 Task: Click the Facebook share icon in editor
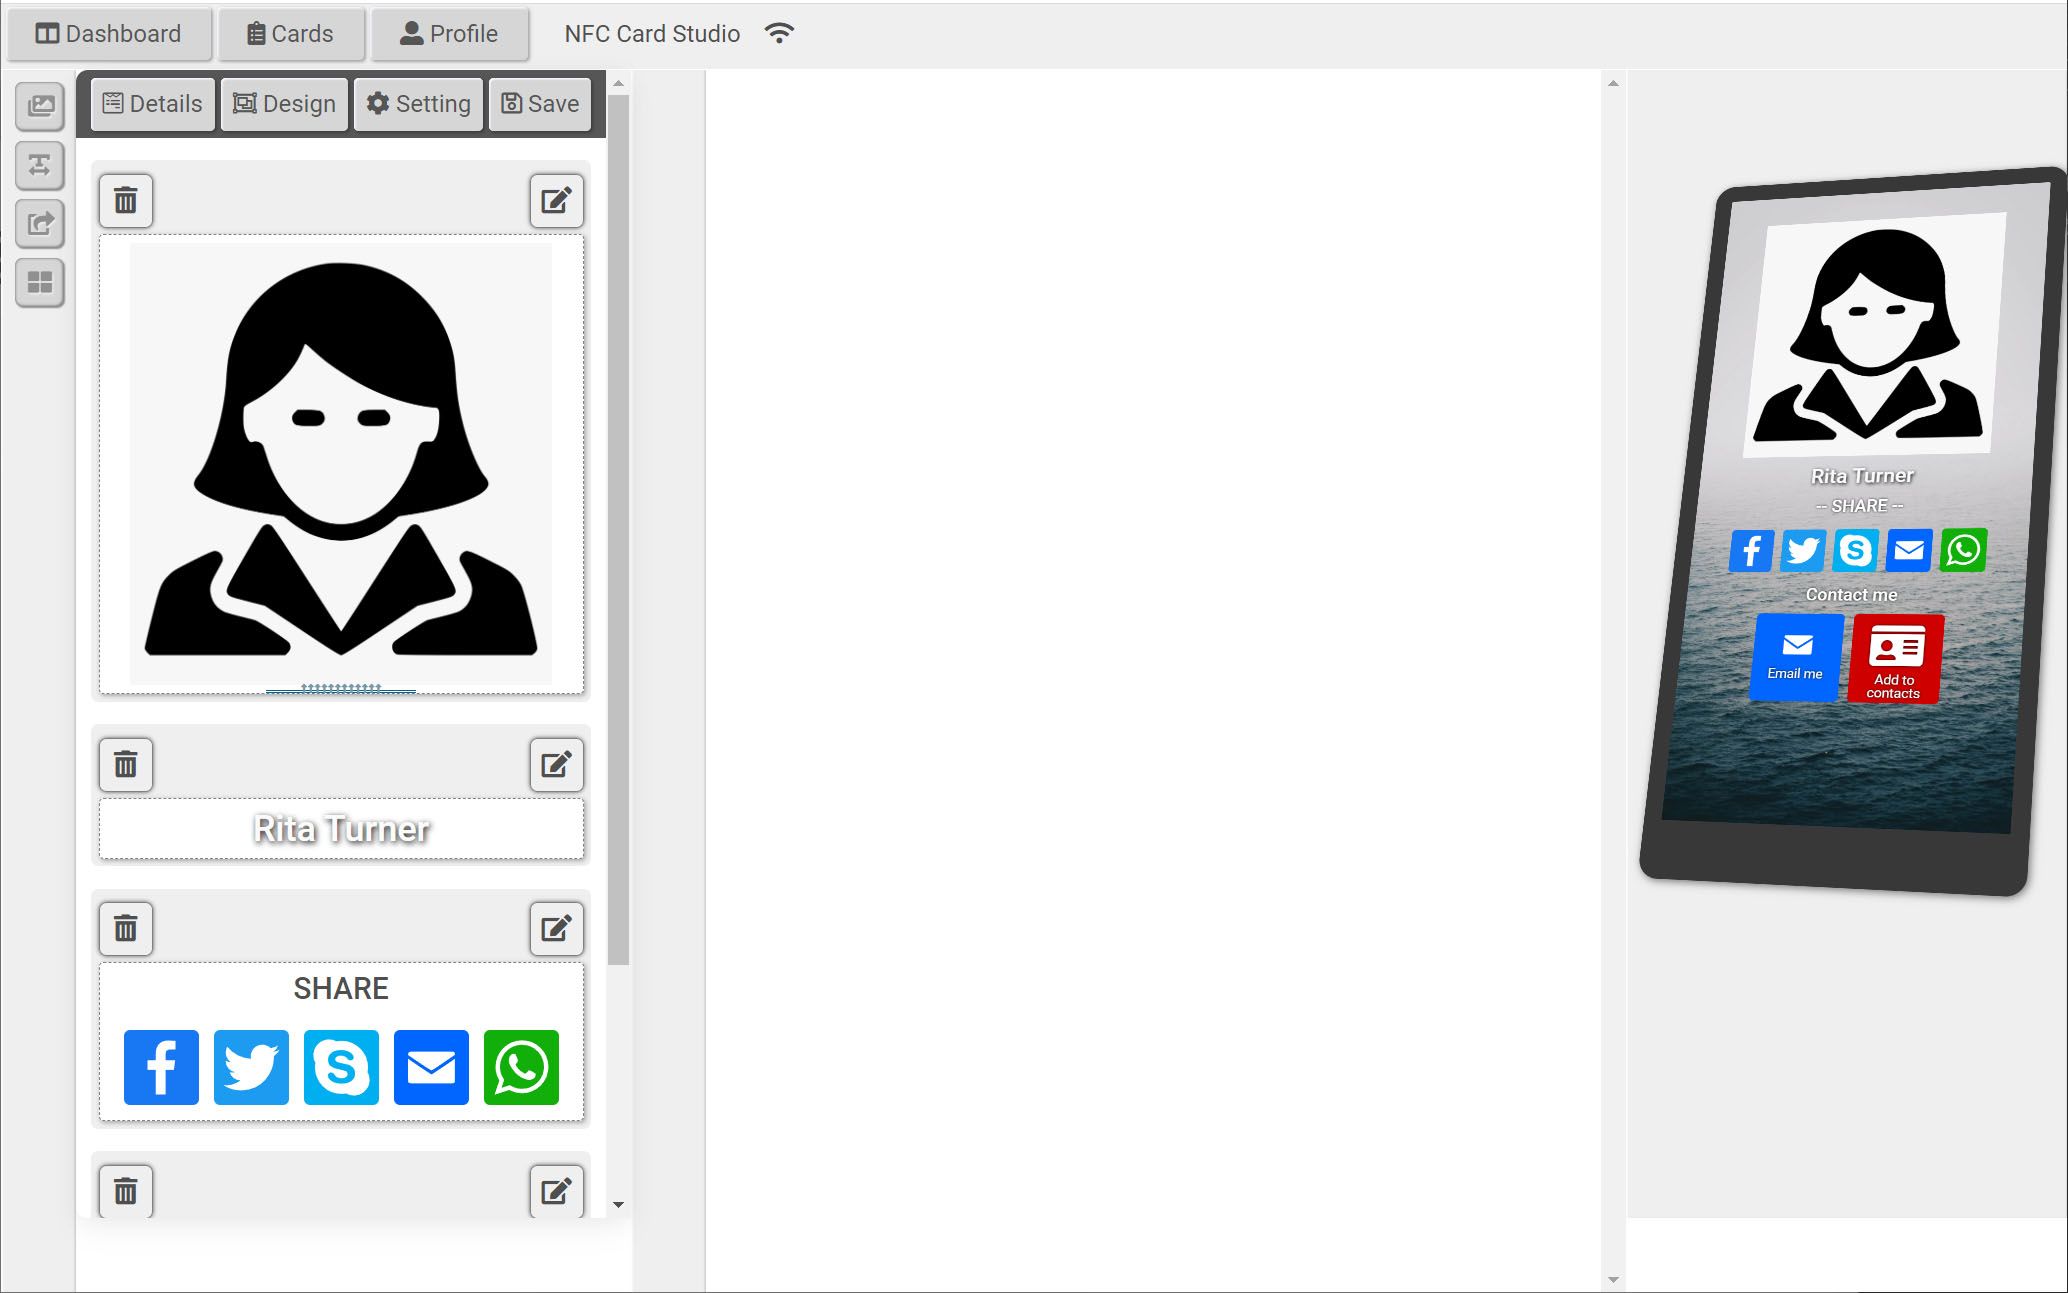[161, 1067]
